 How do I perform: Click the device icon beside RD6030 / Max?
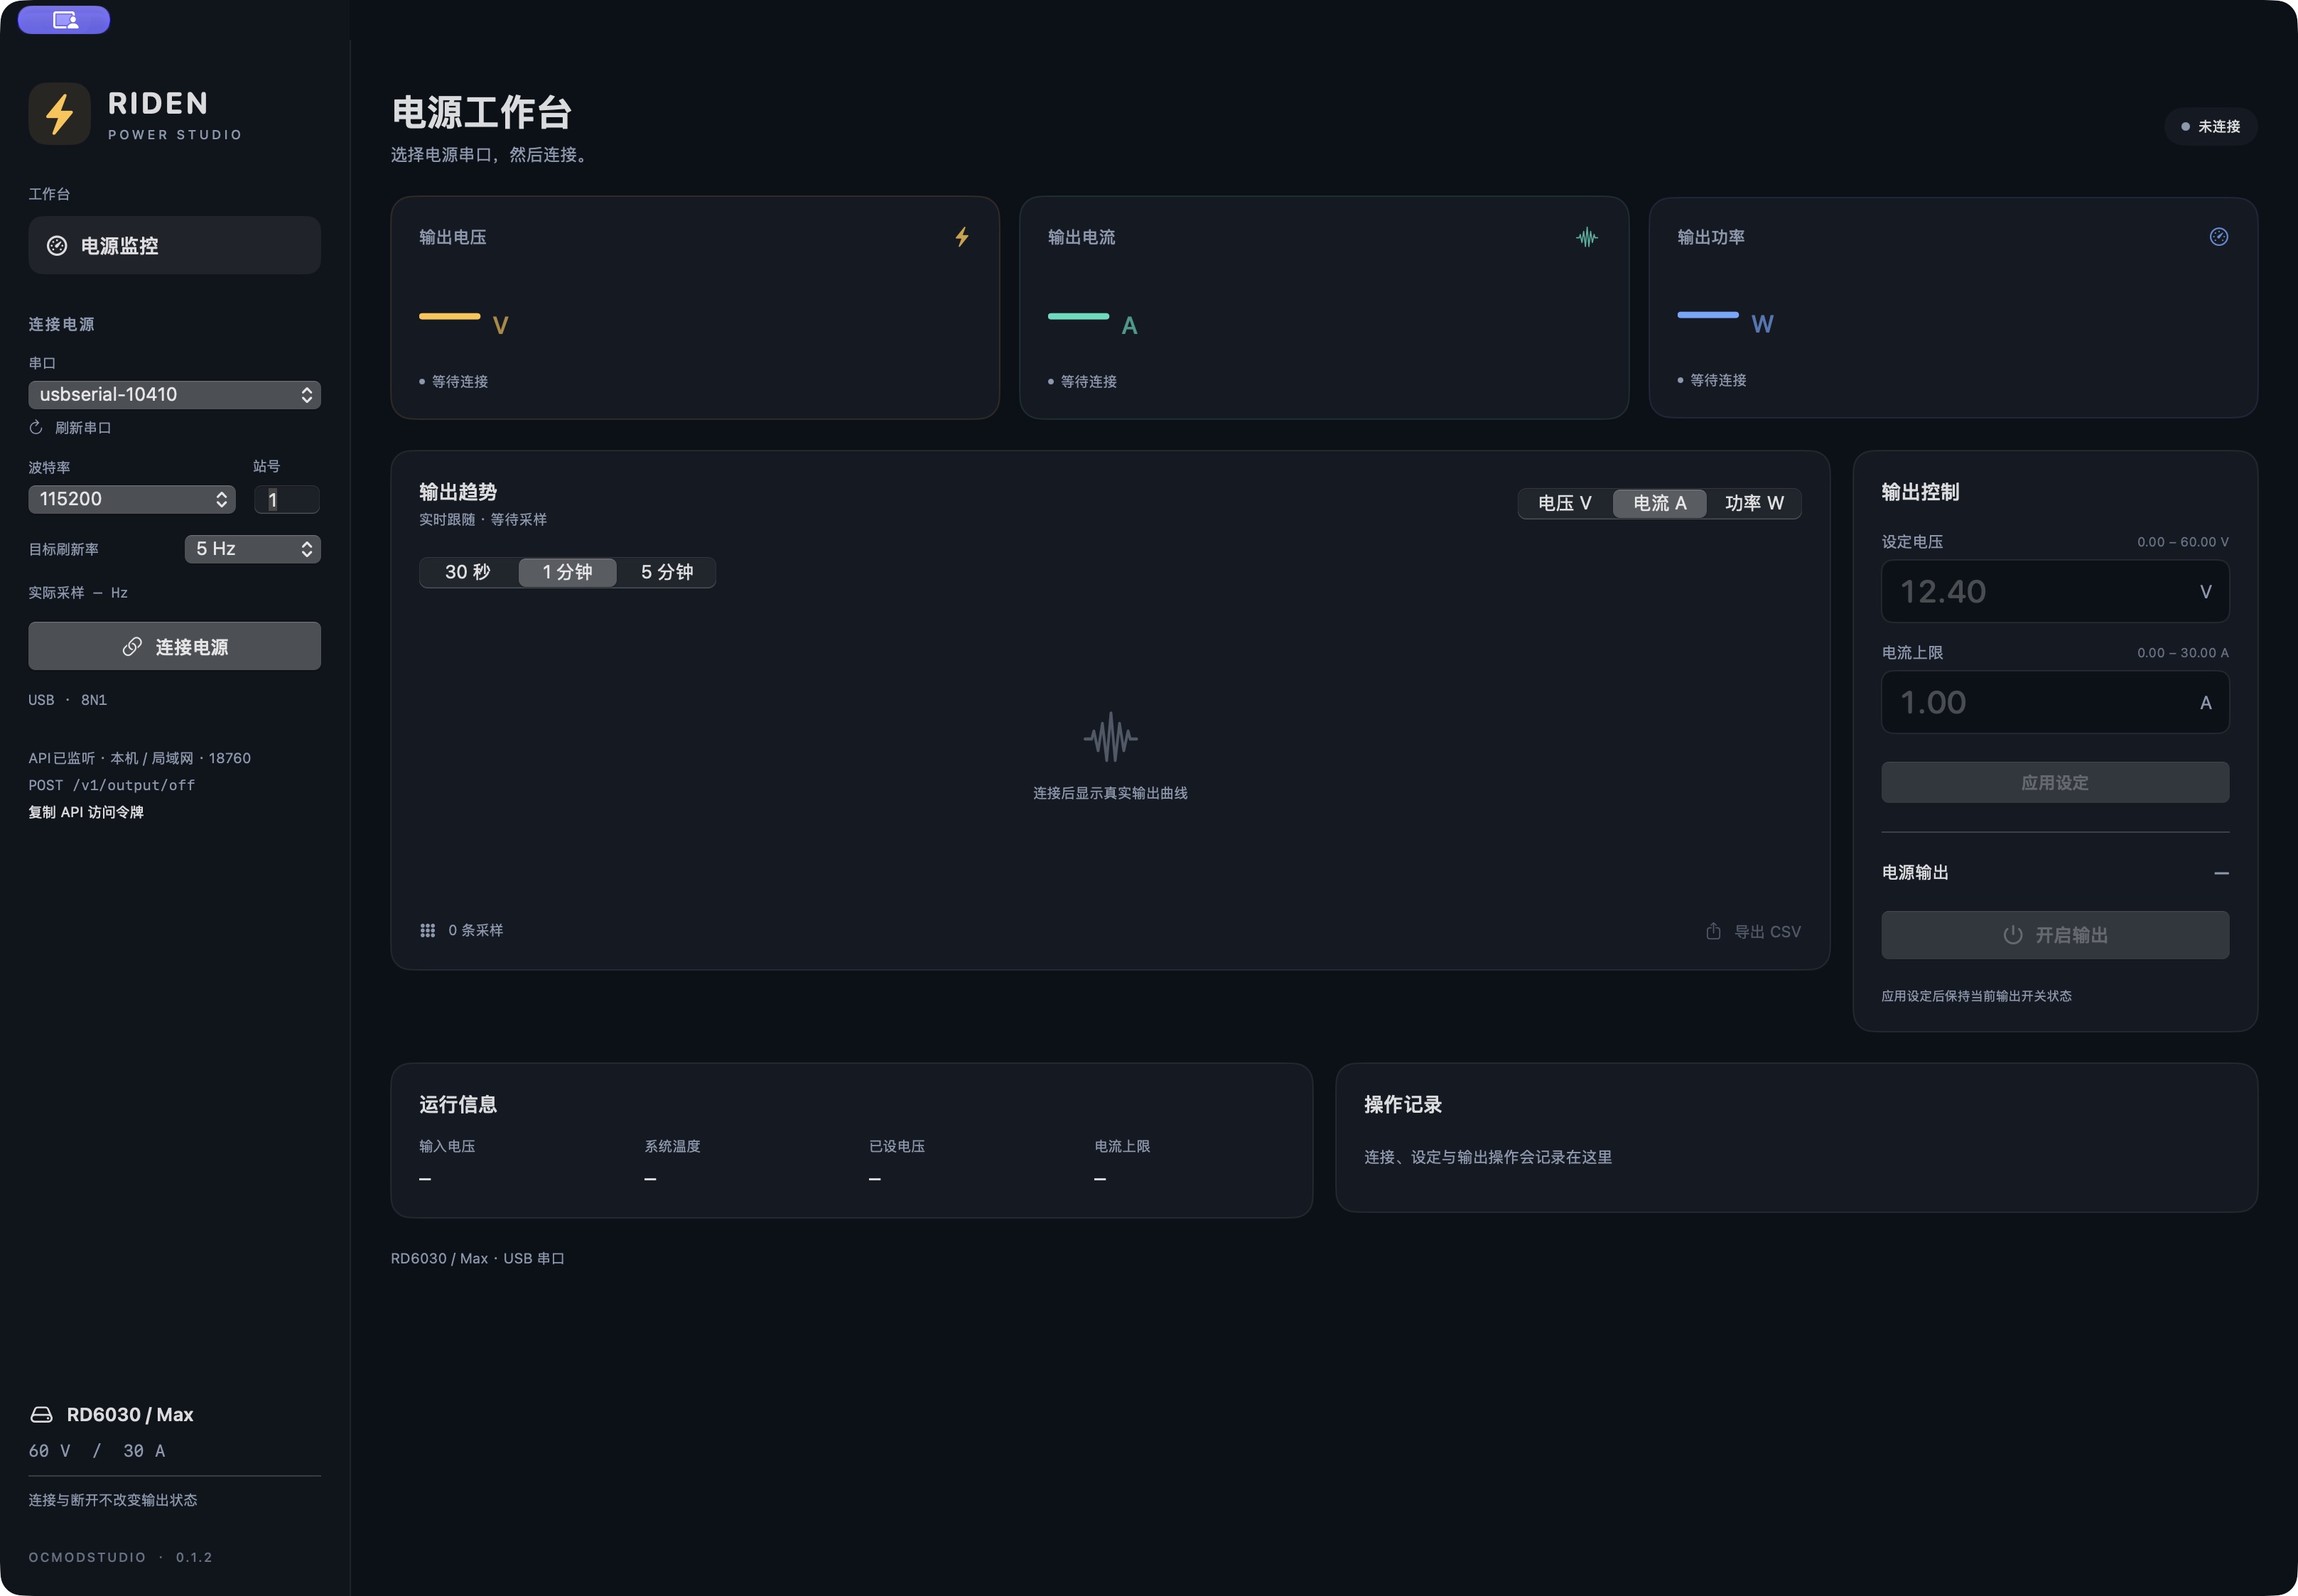pyautogui.click(x=41, y=1415)
